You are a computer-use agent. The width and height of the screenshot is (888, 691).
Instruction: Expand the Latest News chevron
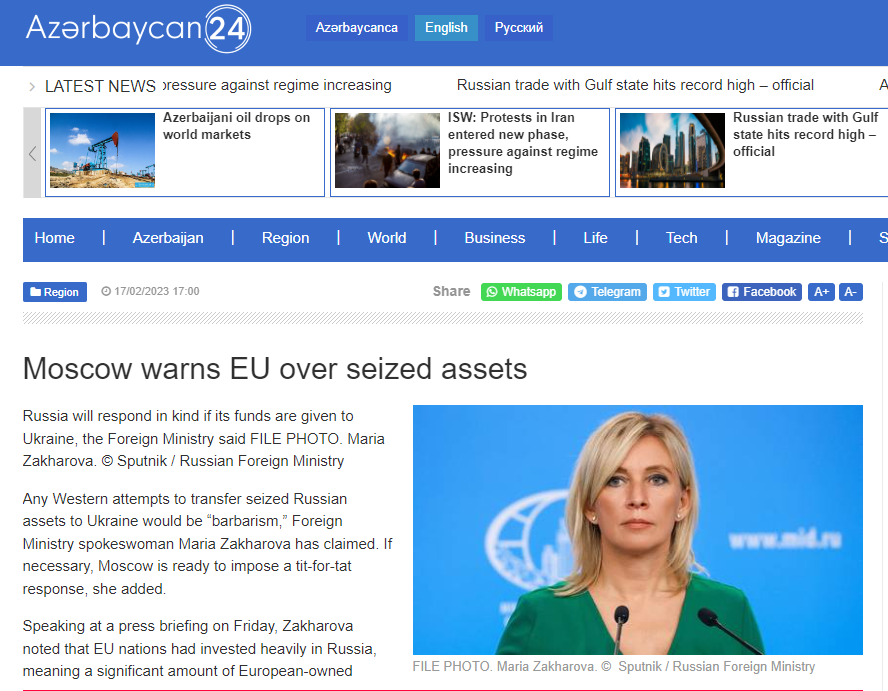click(x=32, y=87)
